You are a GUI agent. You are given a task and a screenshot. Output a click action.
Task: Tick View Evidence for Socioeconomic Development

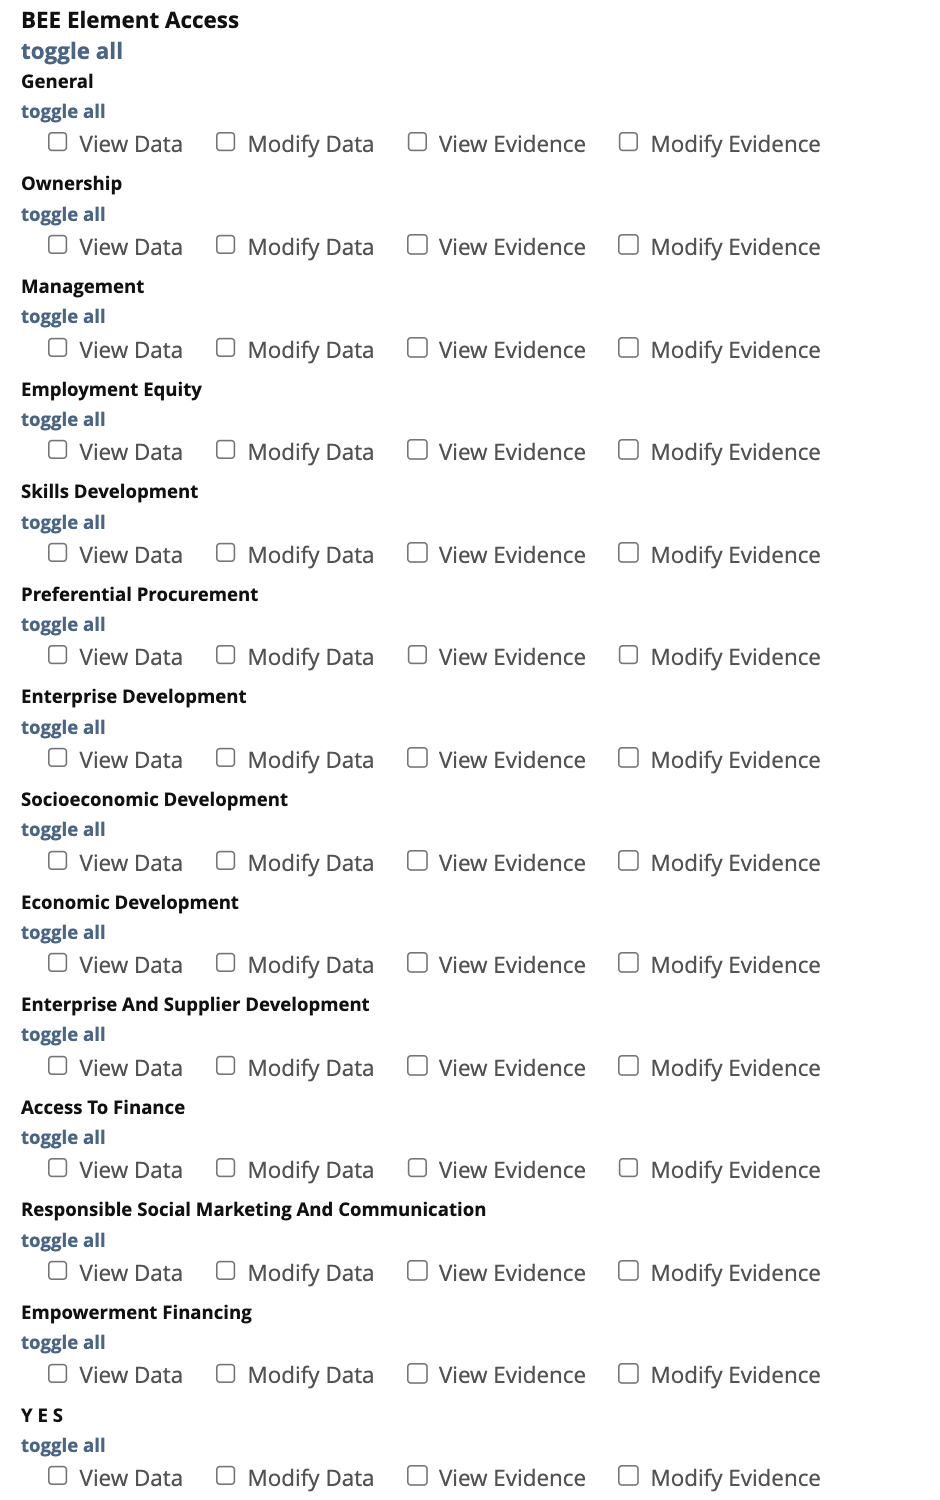point(417,861)
